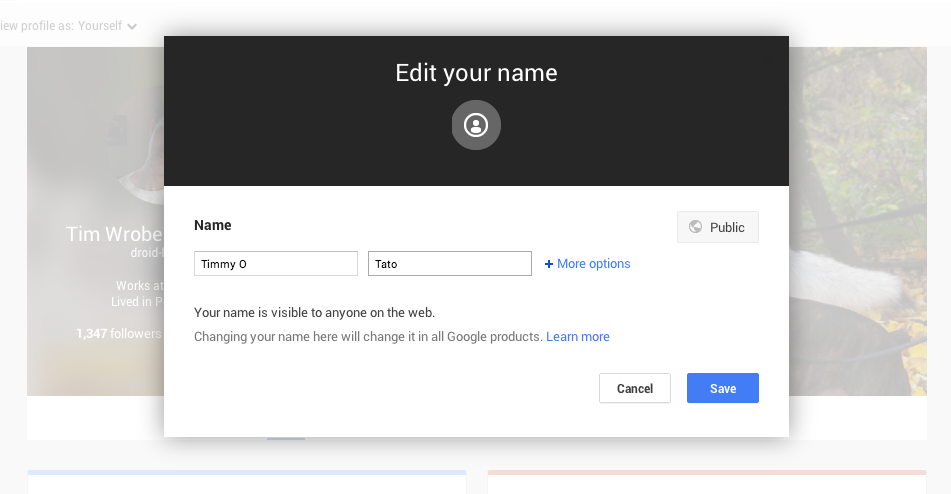Click the chevron arrow next to Yourself

click(x=132, y=26)
